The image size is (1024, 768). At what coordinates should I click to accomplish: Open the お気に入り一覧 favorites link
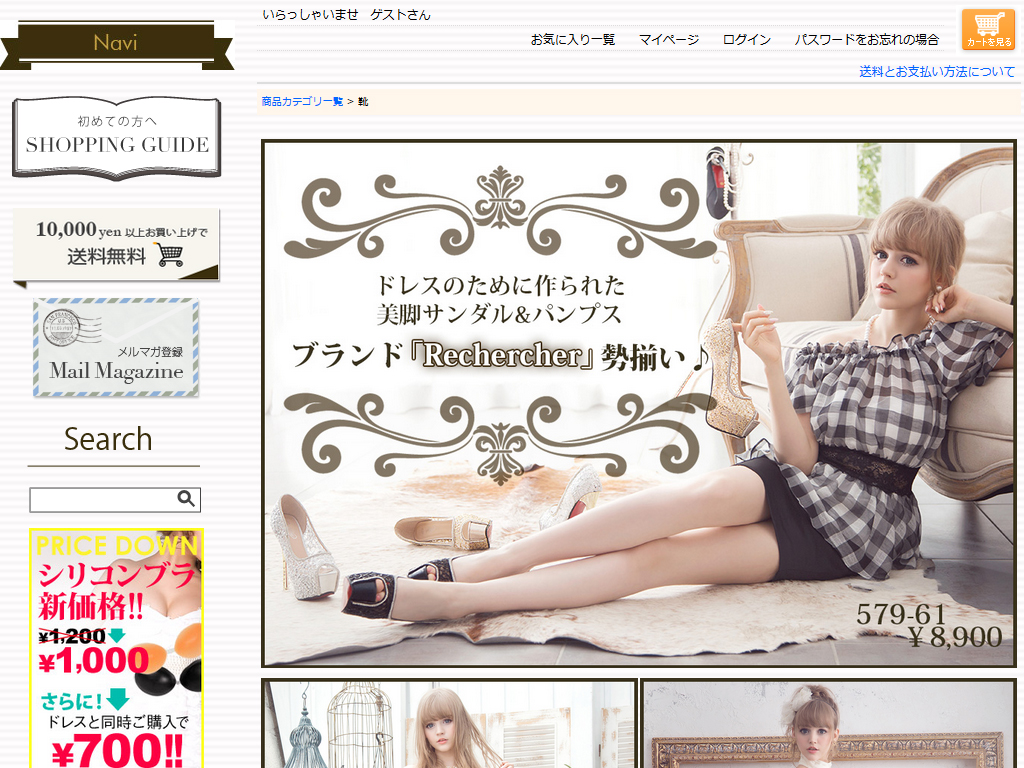(x=573, y=40)
